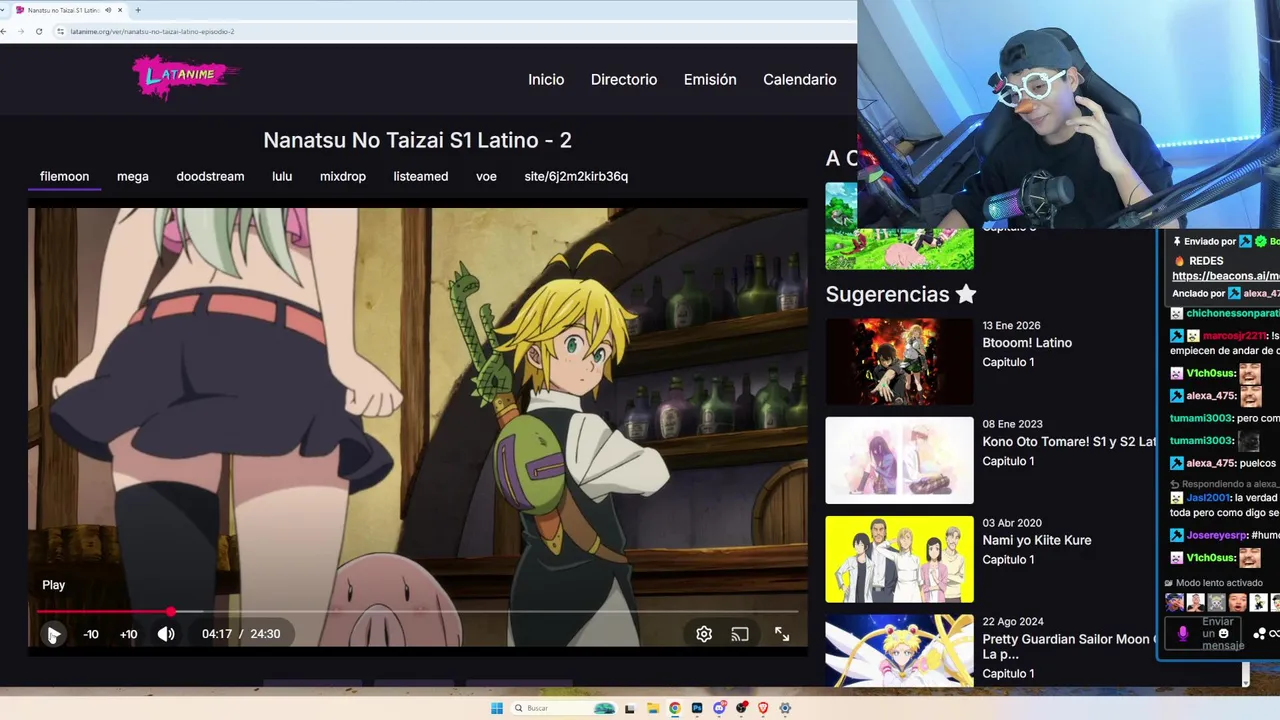Select the listeamed server option
1280x720 pixels.
[421, 176]
